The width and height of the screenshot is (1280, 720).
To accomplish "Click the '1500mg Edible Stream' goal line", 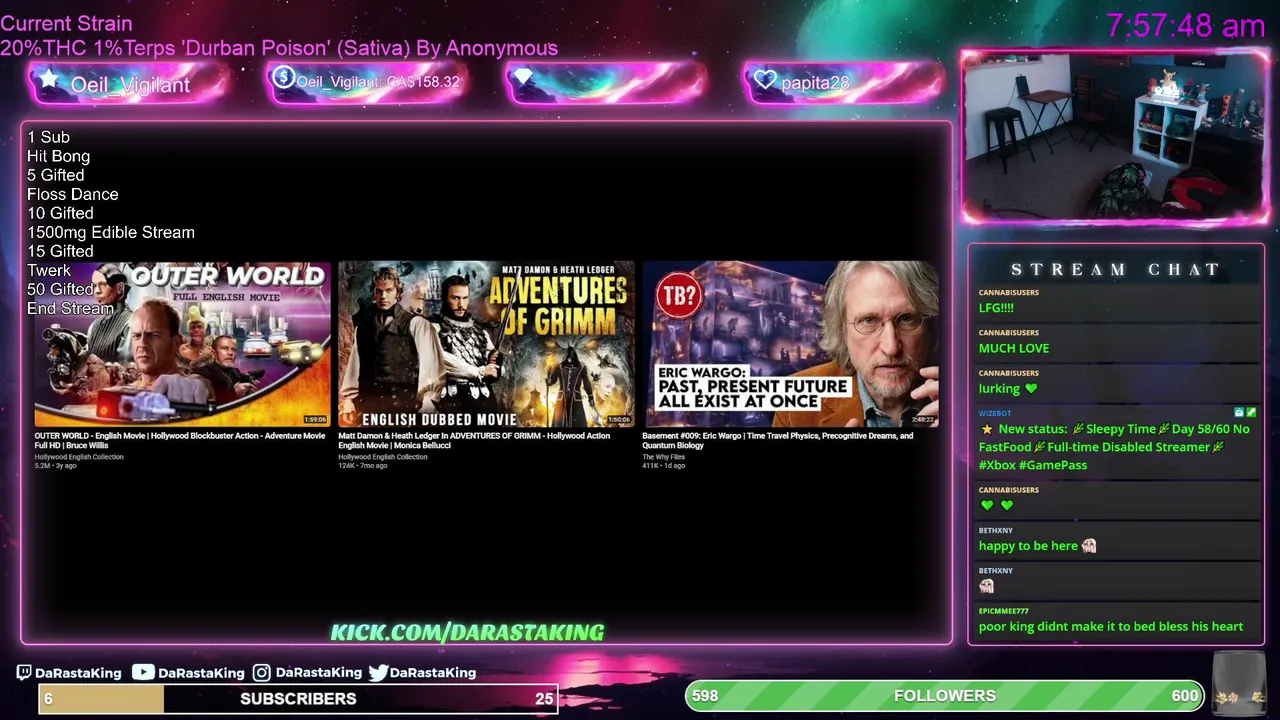I will pyautogui.click(x=111, y=232).
